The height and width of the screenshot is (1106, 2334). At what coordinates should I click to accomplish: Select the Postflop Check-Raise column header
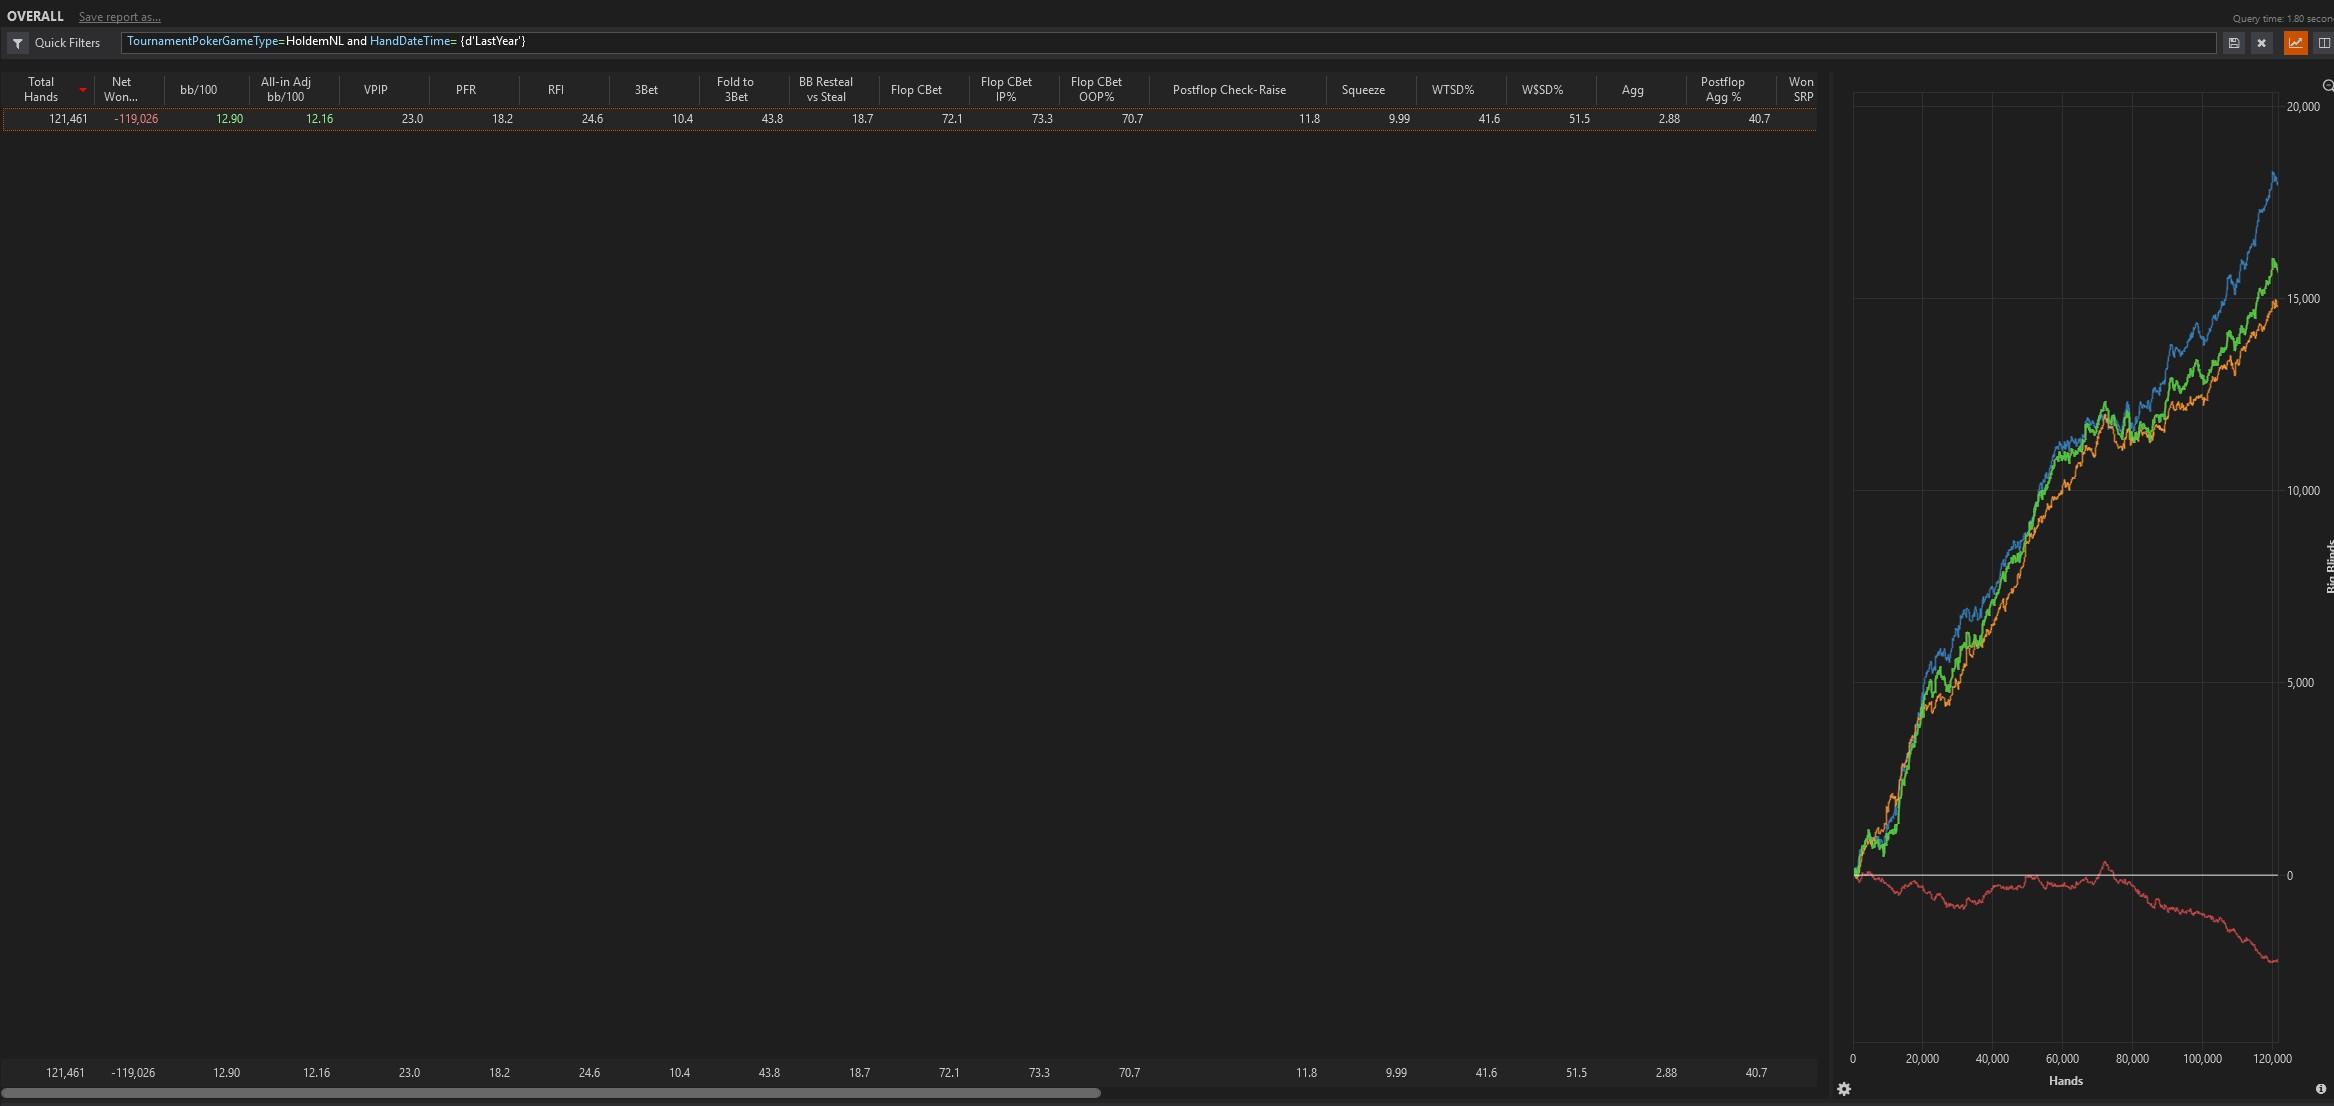tap(1229, 90)
